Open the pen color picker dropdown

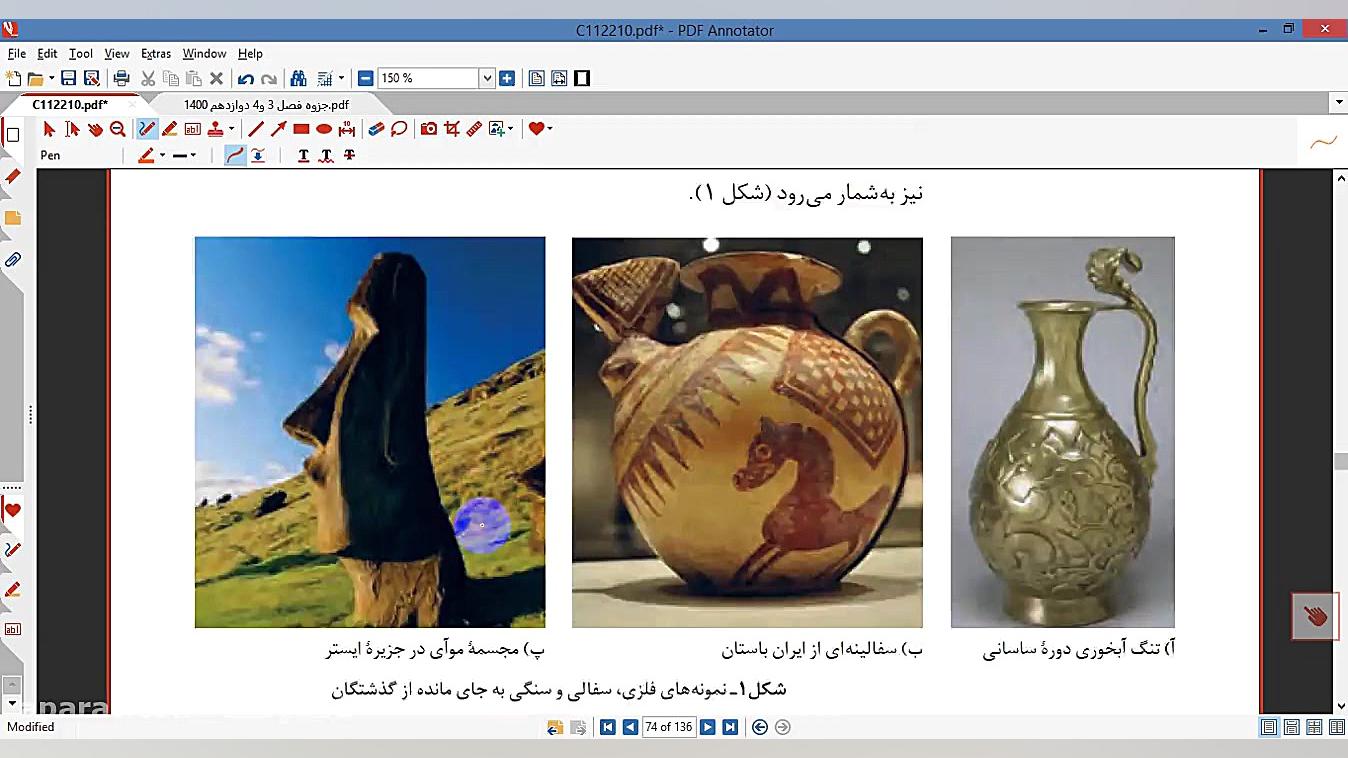160,155
